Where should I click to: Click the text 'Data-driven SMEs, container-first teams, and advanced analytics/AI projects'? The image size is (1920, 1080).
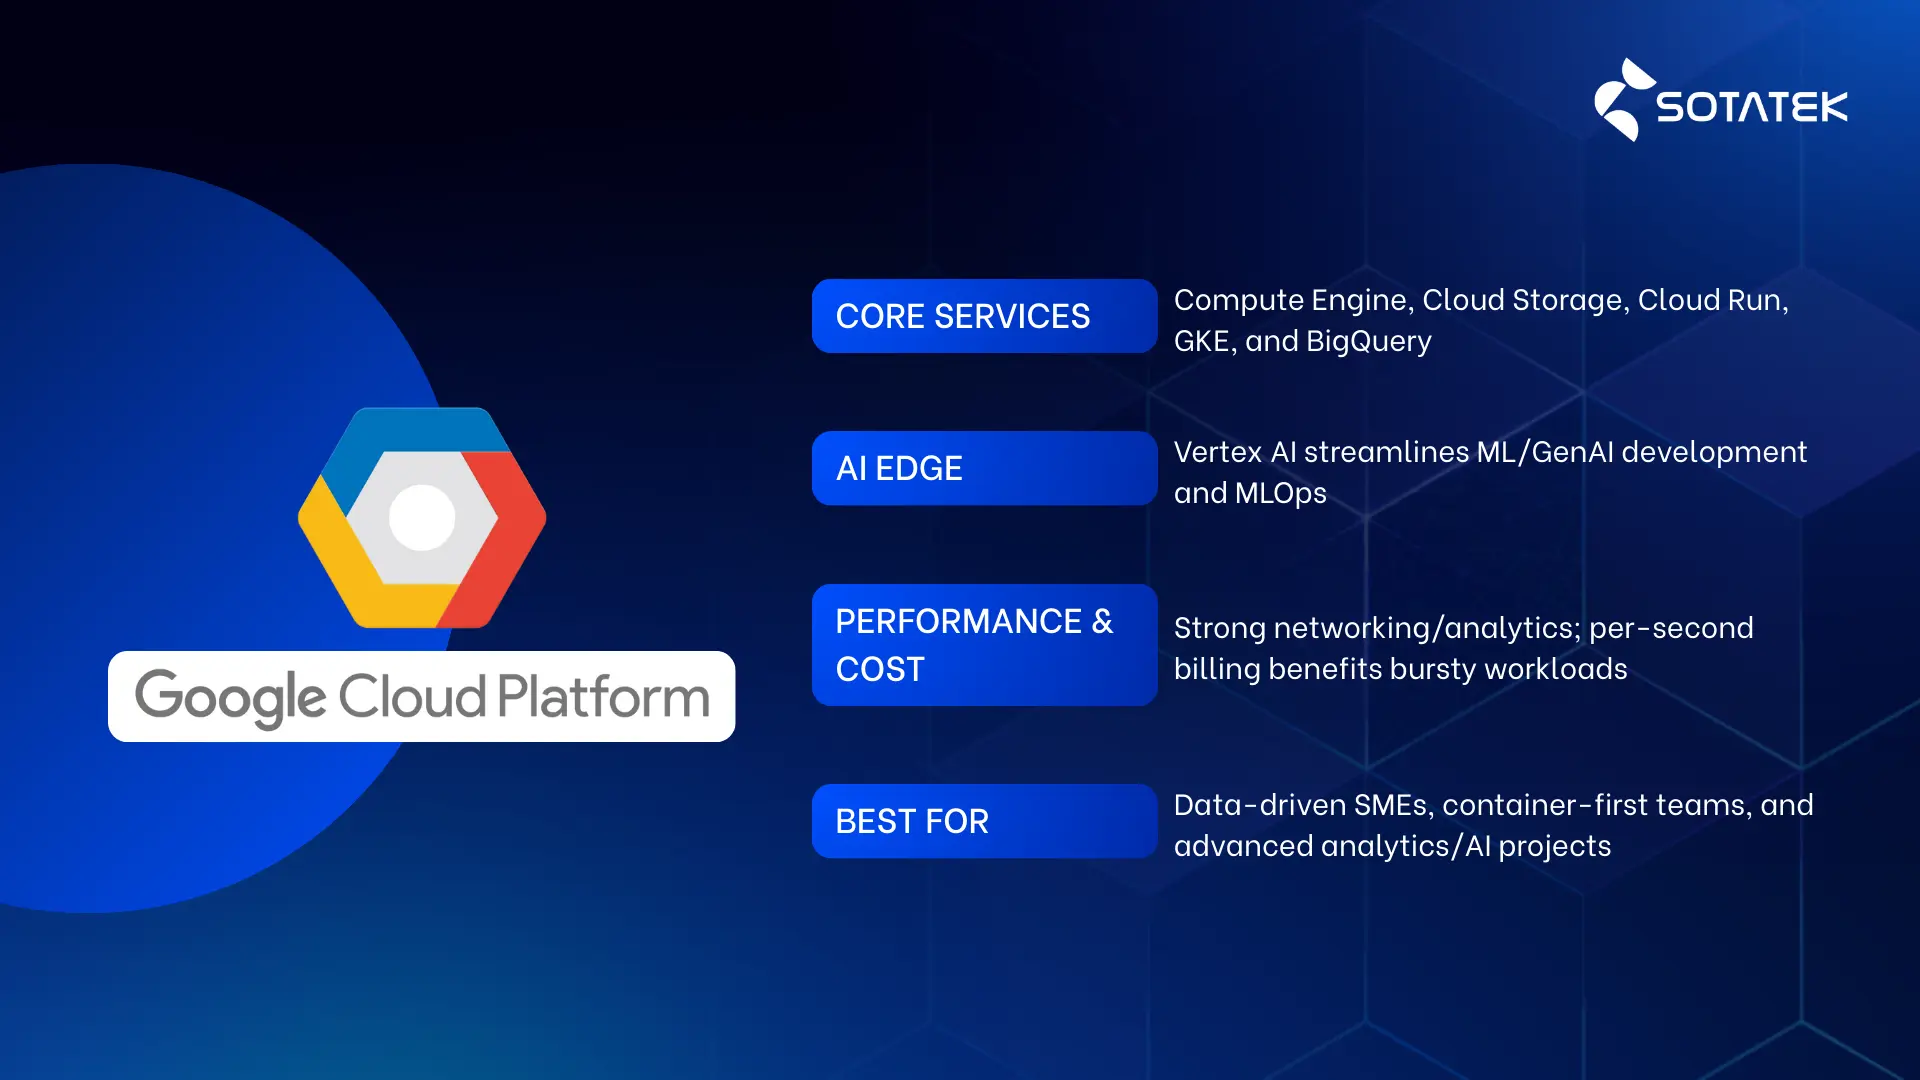(1493, 825)
